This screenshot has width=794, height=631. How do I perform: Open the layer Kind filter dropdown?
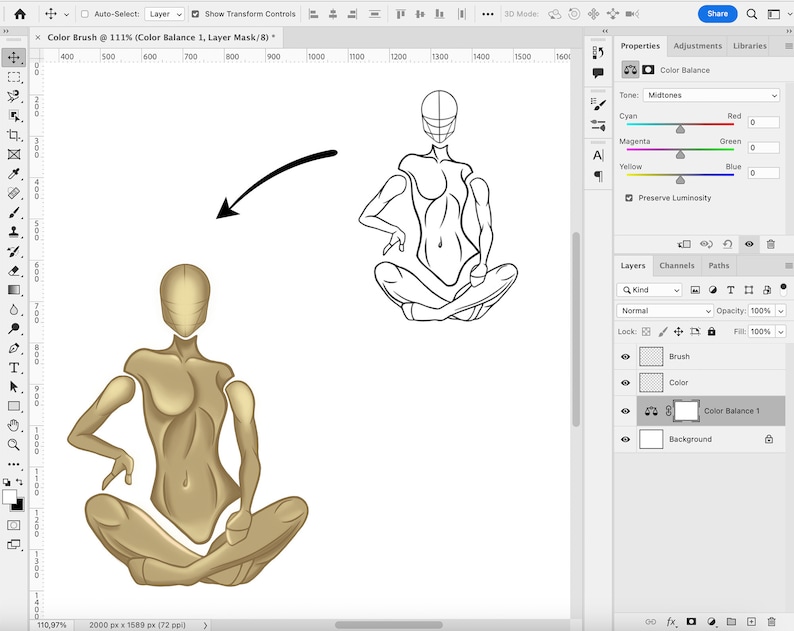649,290
